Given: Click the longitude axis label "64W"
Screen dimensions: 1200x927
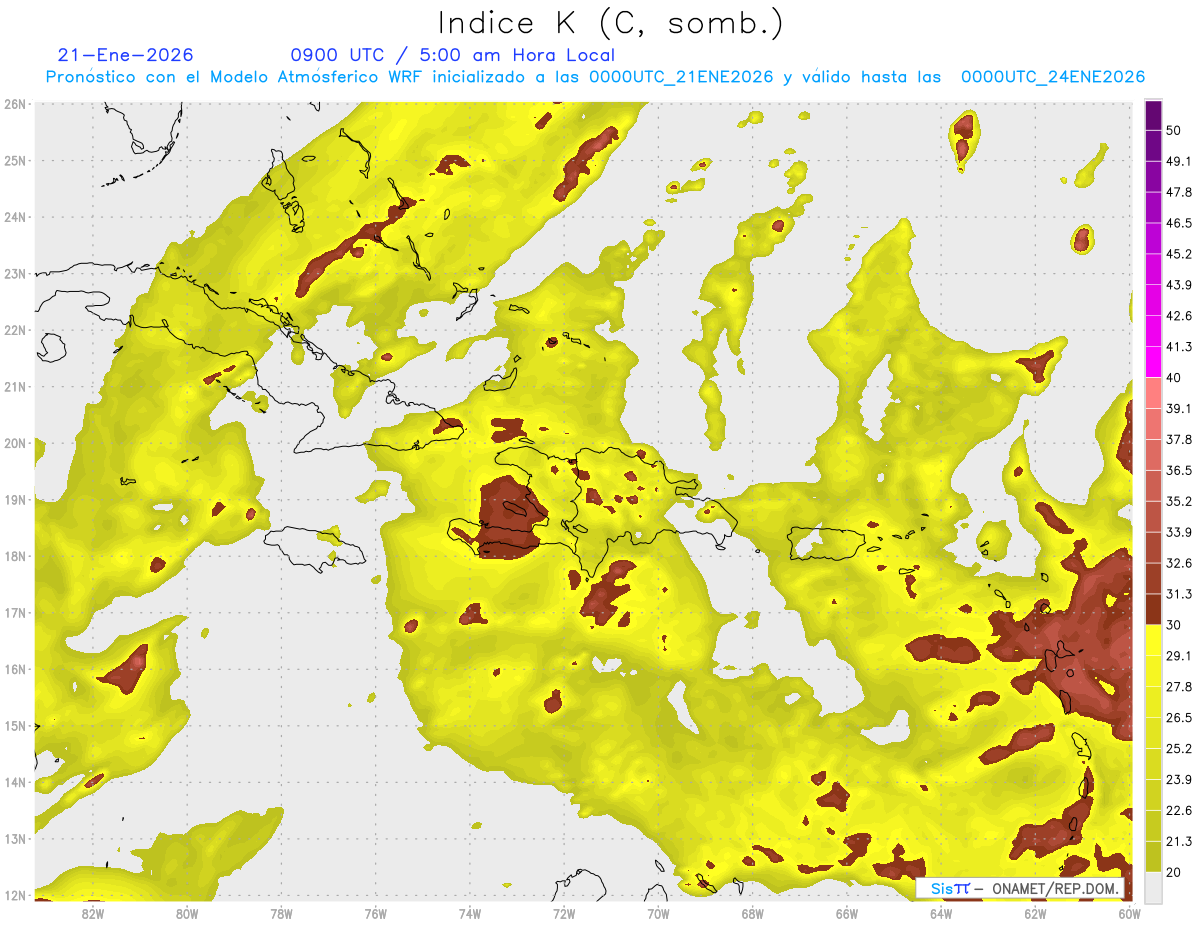Looking at the screenshot, I should click(x=941, y=913).
